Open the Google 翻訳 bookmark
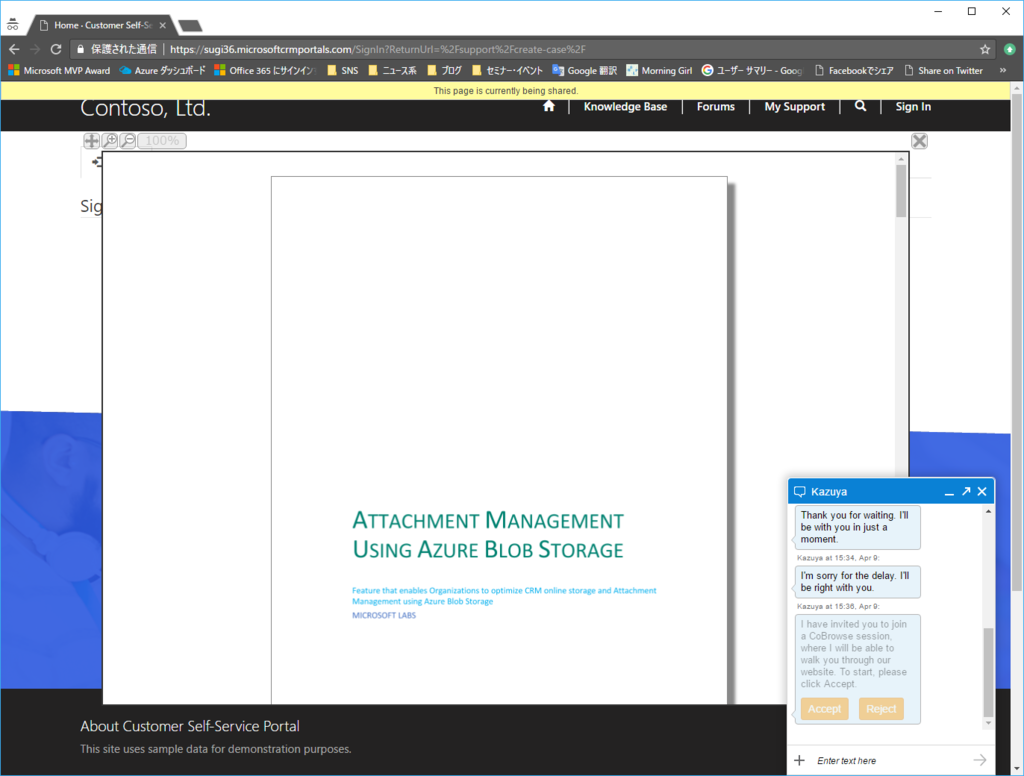Image resolution: width=1024 pixels, height=776 pixels. (x=584, y=71)
